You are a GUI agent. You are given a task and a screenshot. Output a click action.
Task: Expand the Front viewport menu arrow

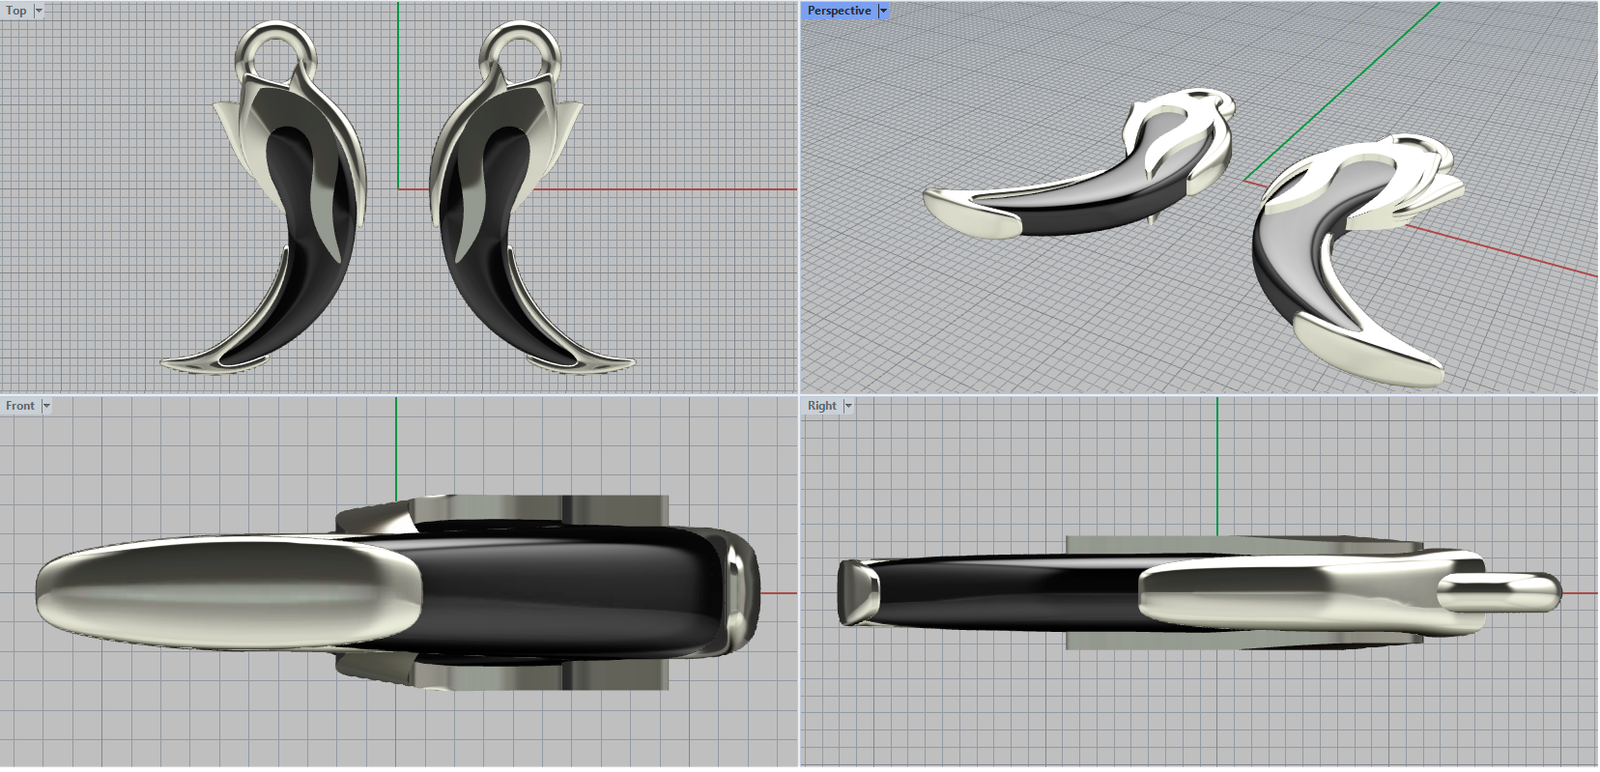[46, 406]
